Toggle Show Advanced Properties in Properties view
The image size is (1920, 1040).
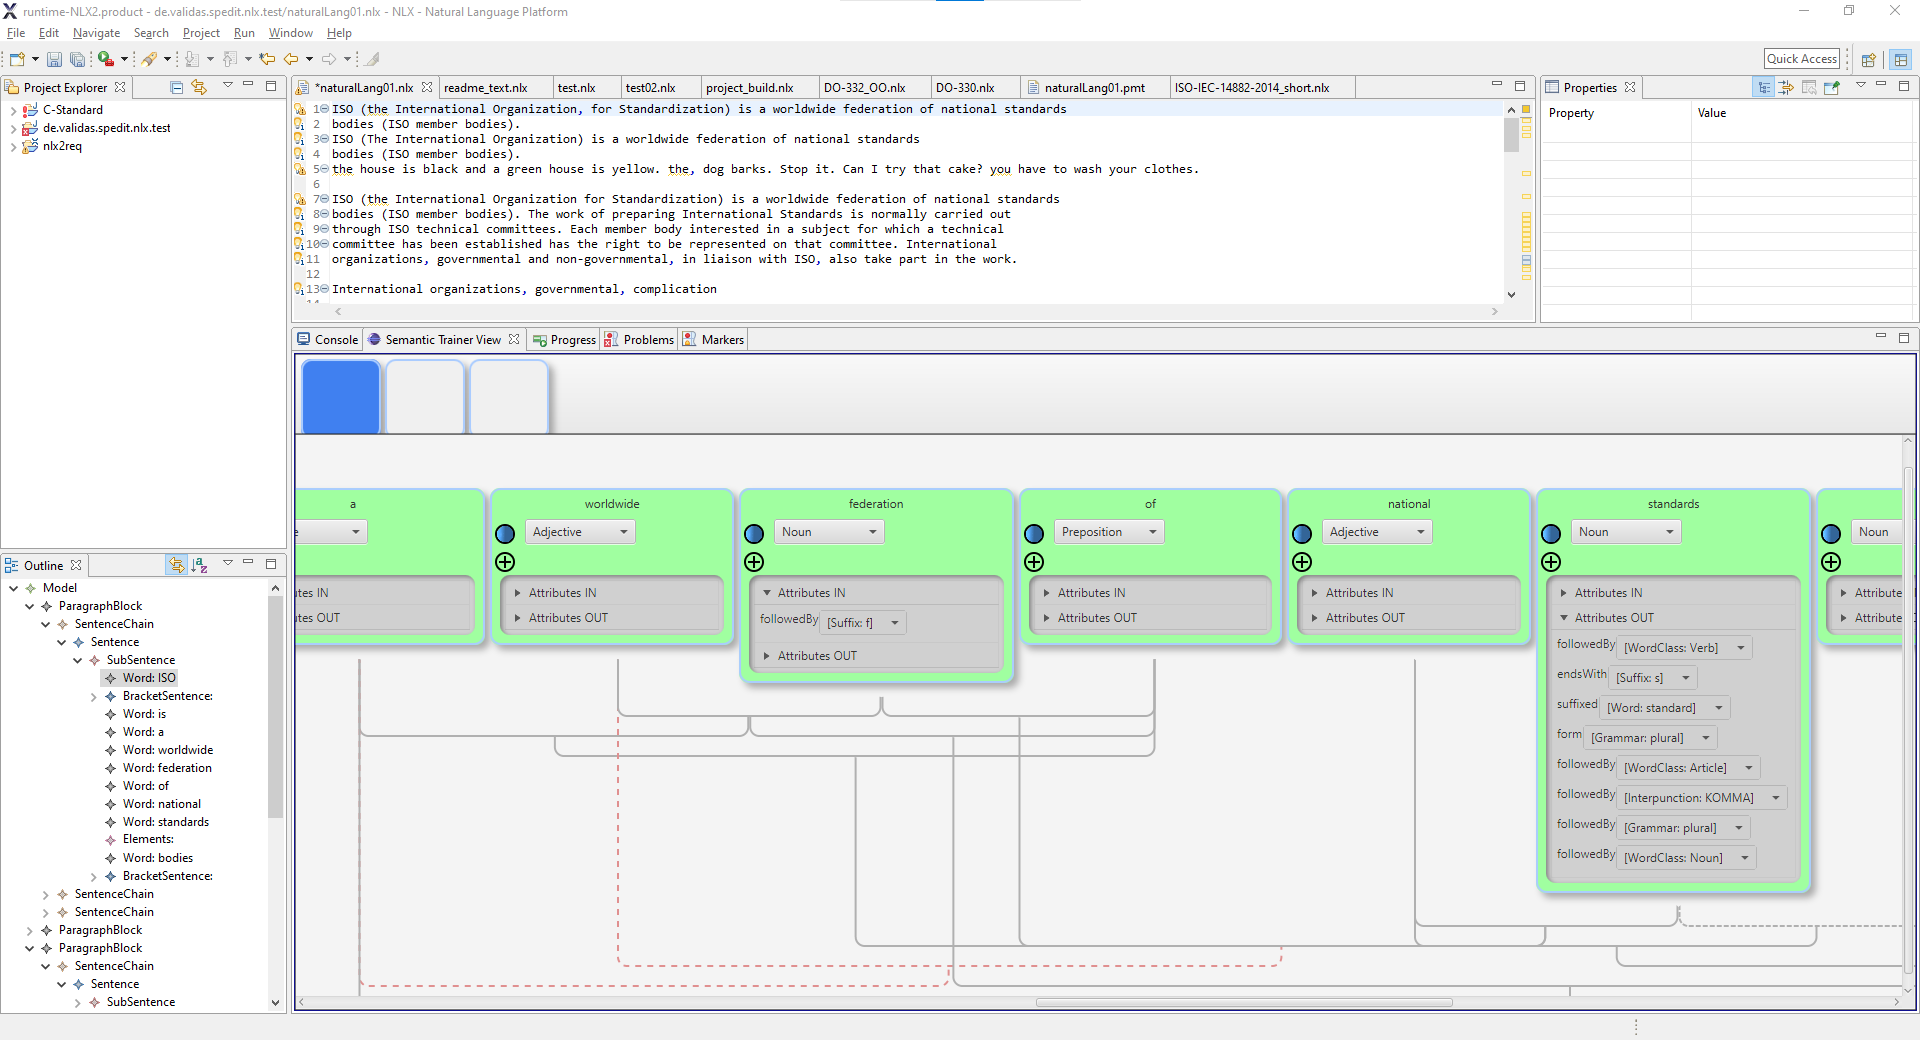tap(1786, 88)
